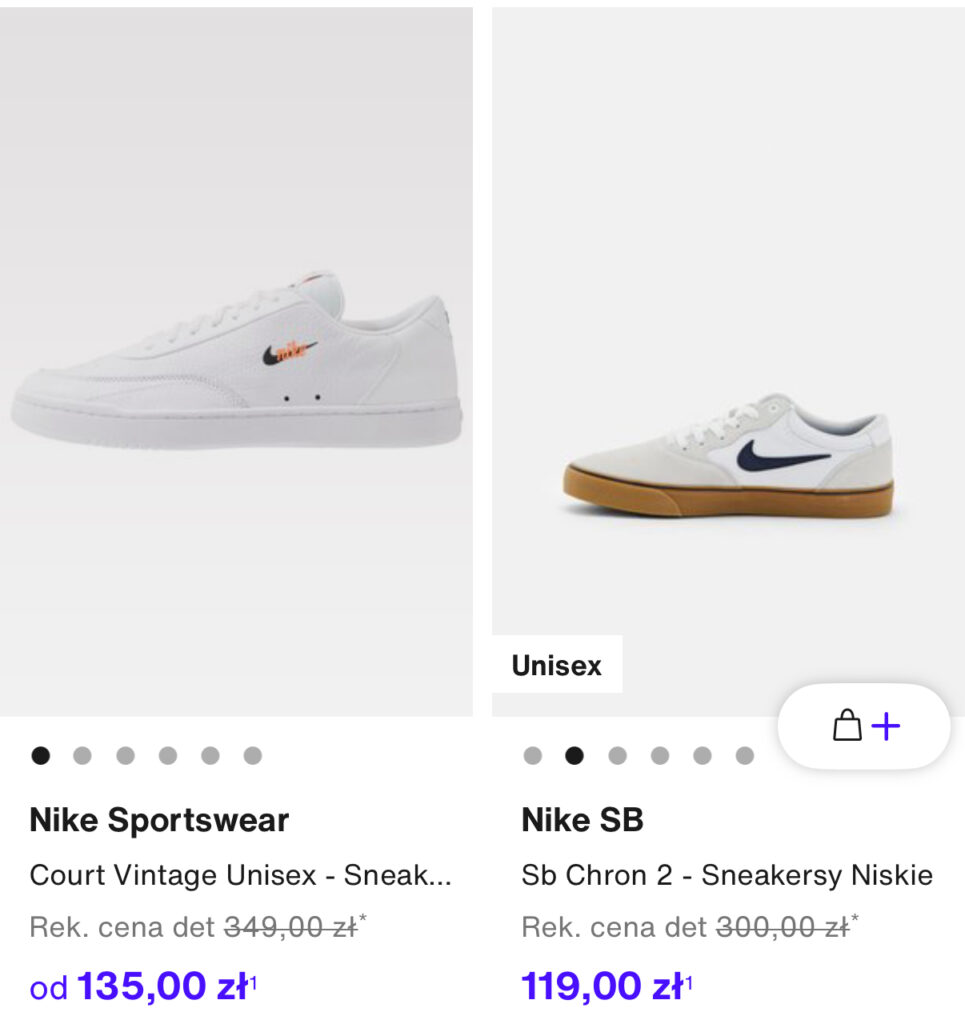Select sixth carousel dot under Nike SB

[x=745, y=756]
